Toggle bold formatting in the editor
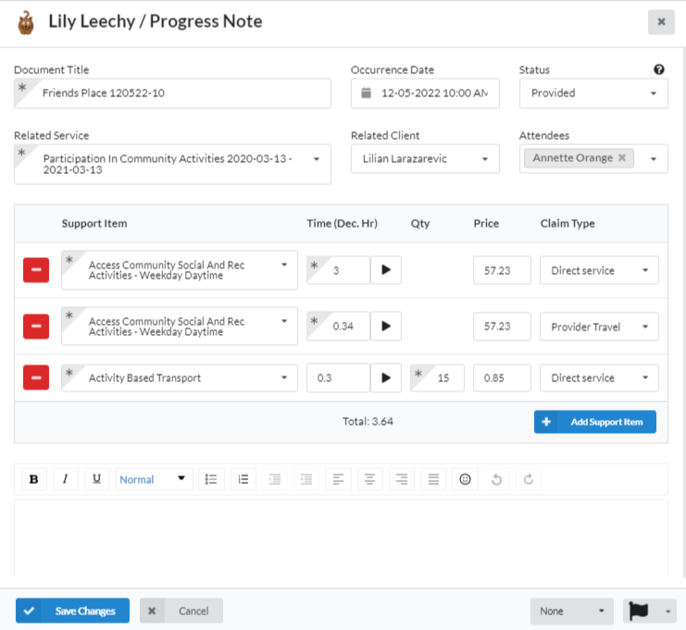The height and width of the screenshot is (630, 686). click(x=33, y=479)
